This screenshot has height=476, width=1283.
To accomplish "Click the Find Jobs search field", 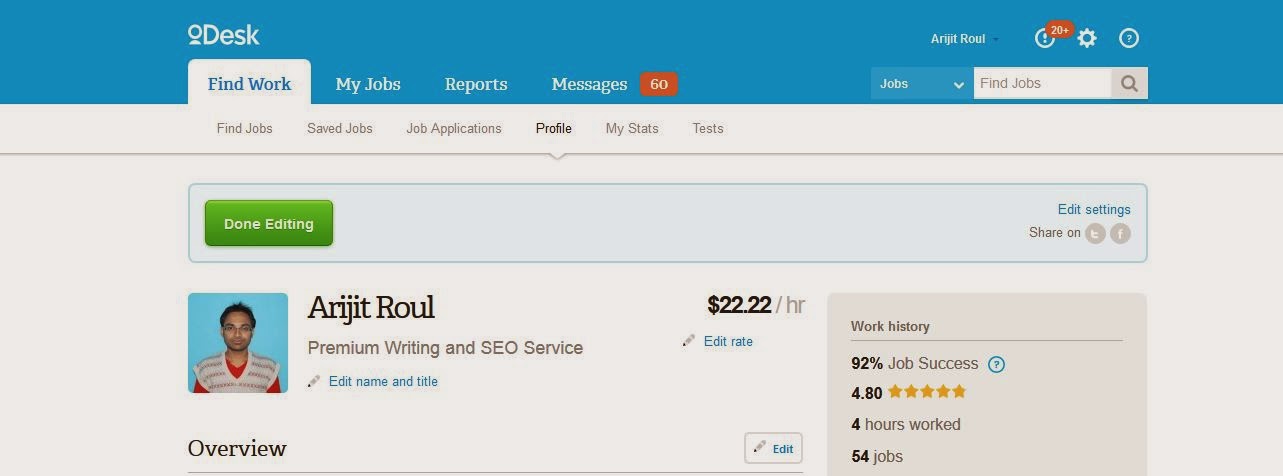I will (x=1042, y=84).
